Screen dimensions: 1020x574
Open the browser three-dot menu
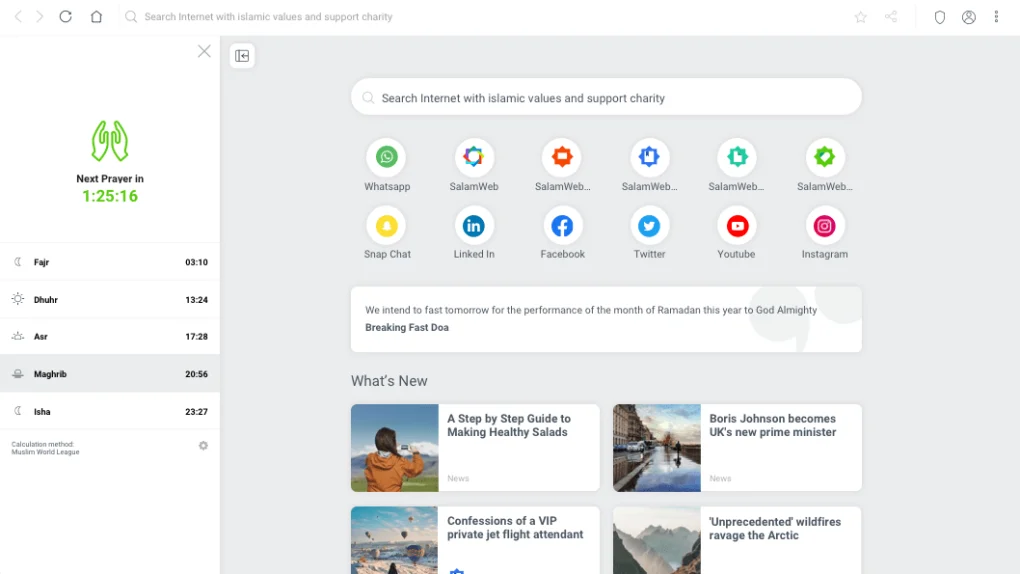coord(996,17)
